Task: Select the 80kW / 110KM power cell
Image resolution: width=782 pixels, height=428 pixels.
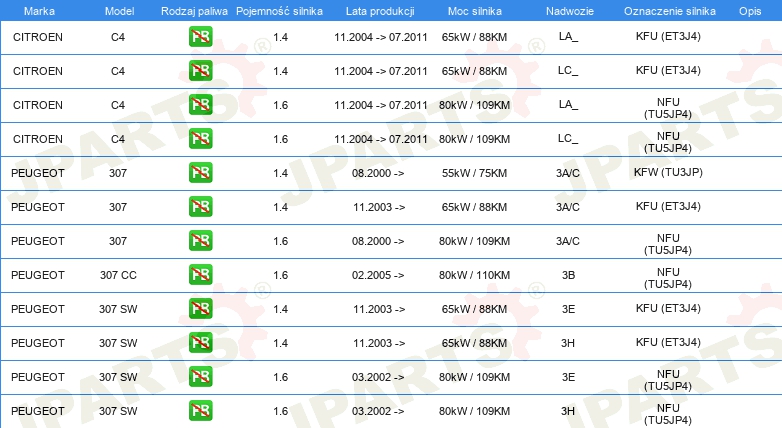Action: click(x=474, y=275)
